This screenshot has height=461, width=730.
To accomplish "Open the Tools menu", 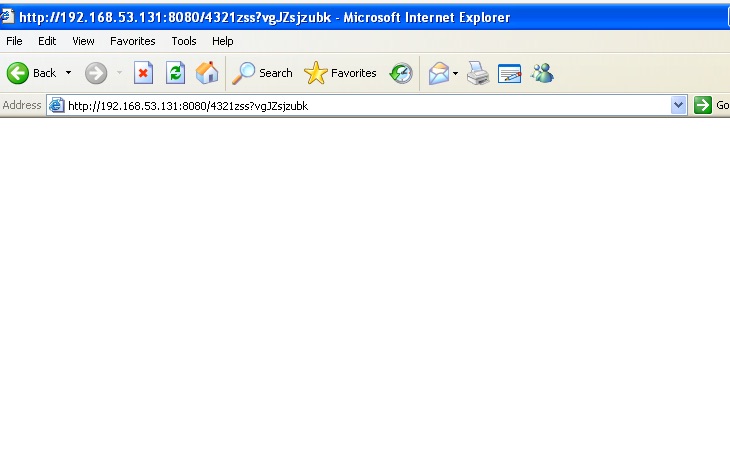I will click(184, 41).
